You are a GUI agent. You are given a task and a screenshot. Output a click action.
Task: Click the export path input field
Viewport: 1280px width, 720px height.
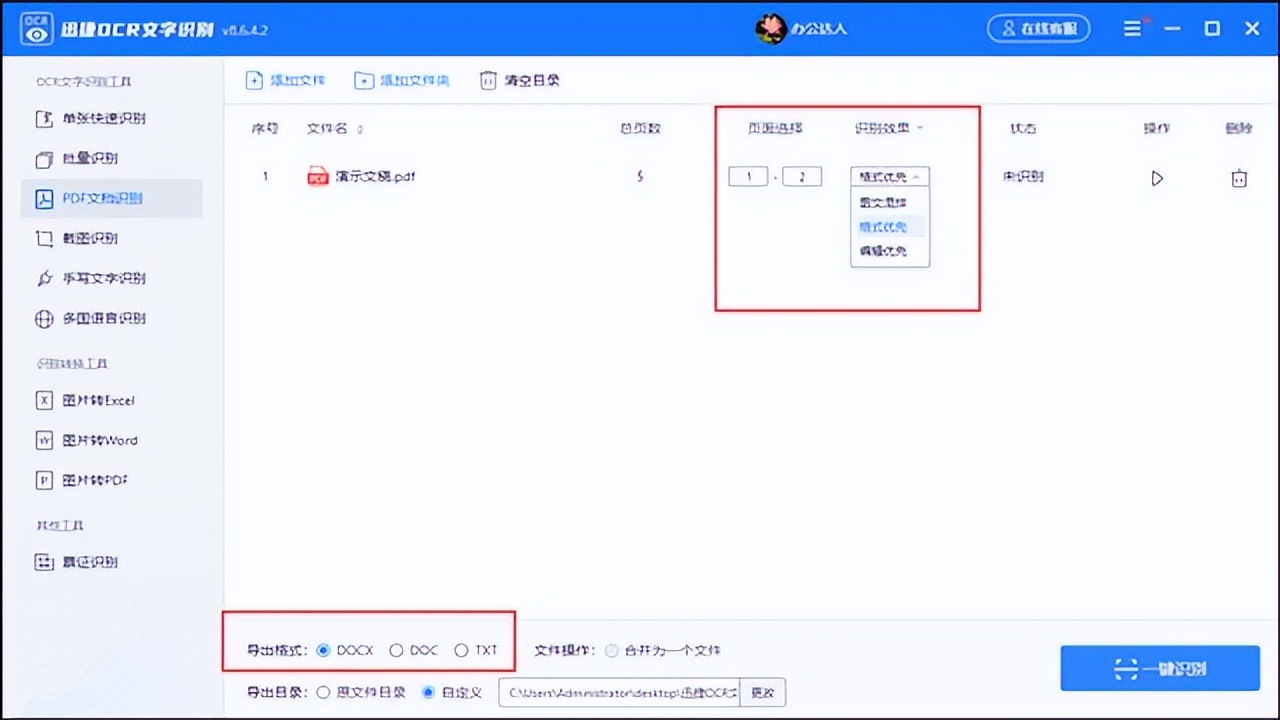tap(619, 692)
